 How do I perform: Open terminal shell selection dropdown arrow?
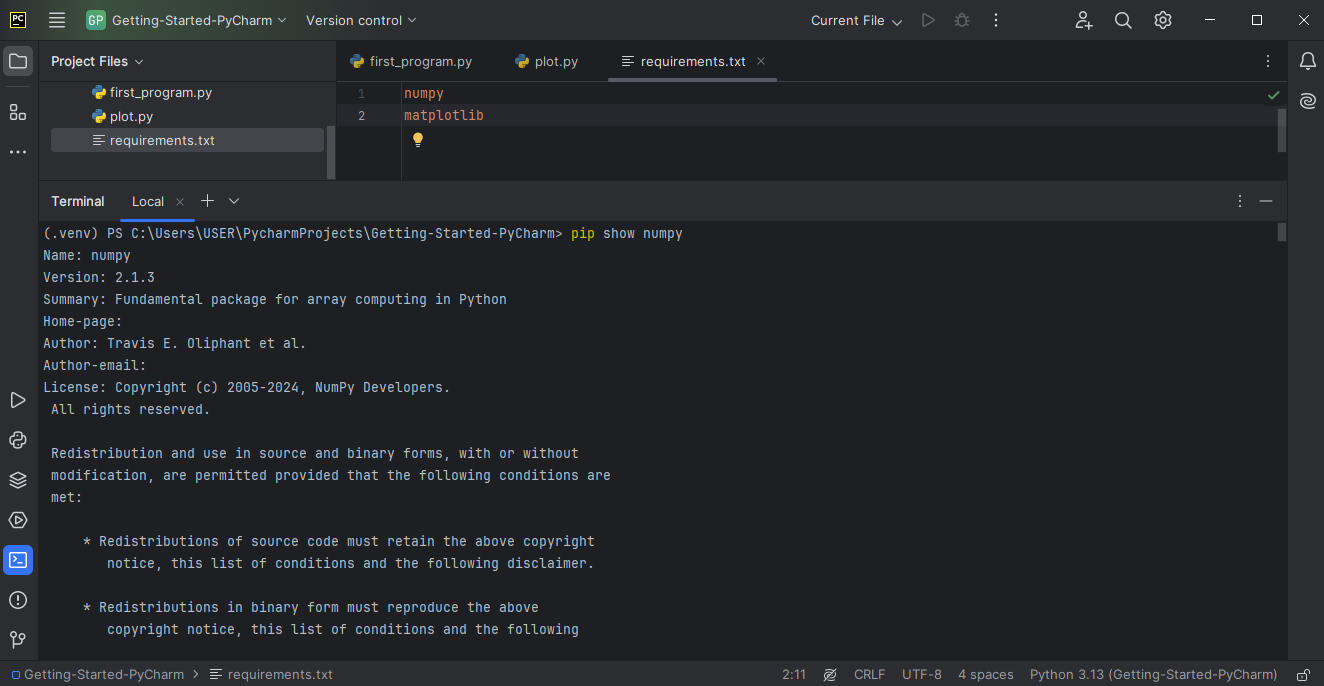tap(234, 201)
